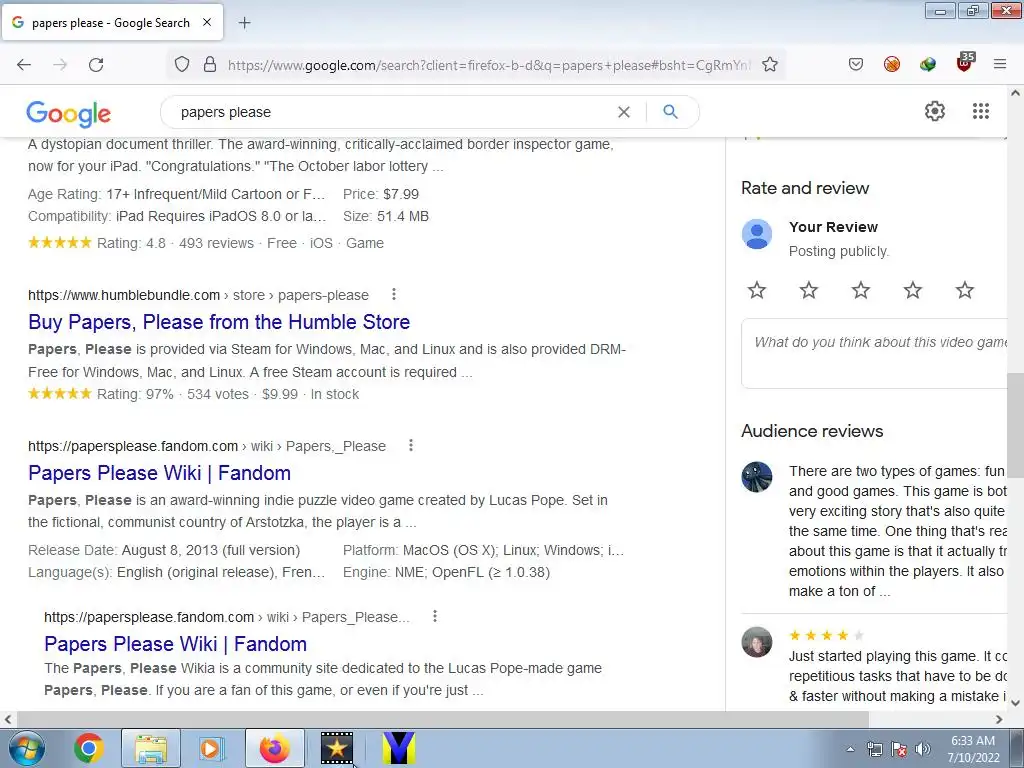
Task: Open File Explorer from the taskbar
Action: (x=150, y=748)
